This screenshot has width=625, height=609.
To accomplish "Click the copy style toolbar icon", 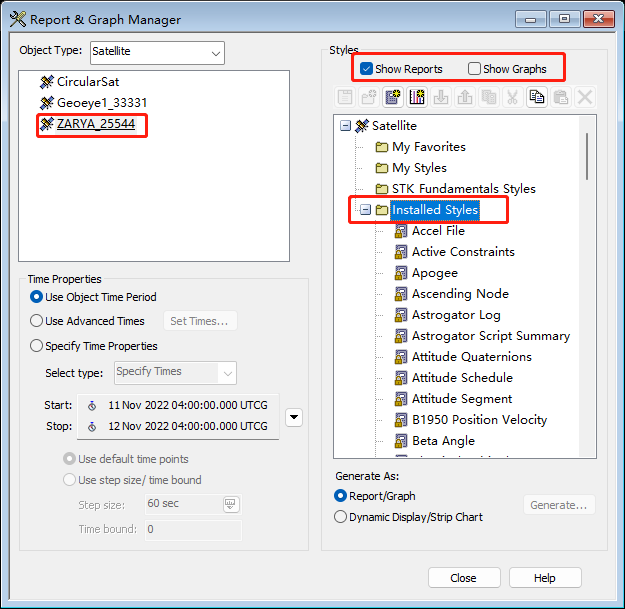I will point(536,97).
